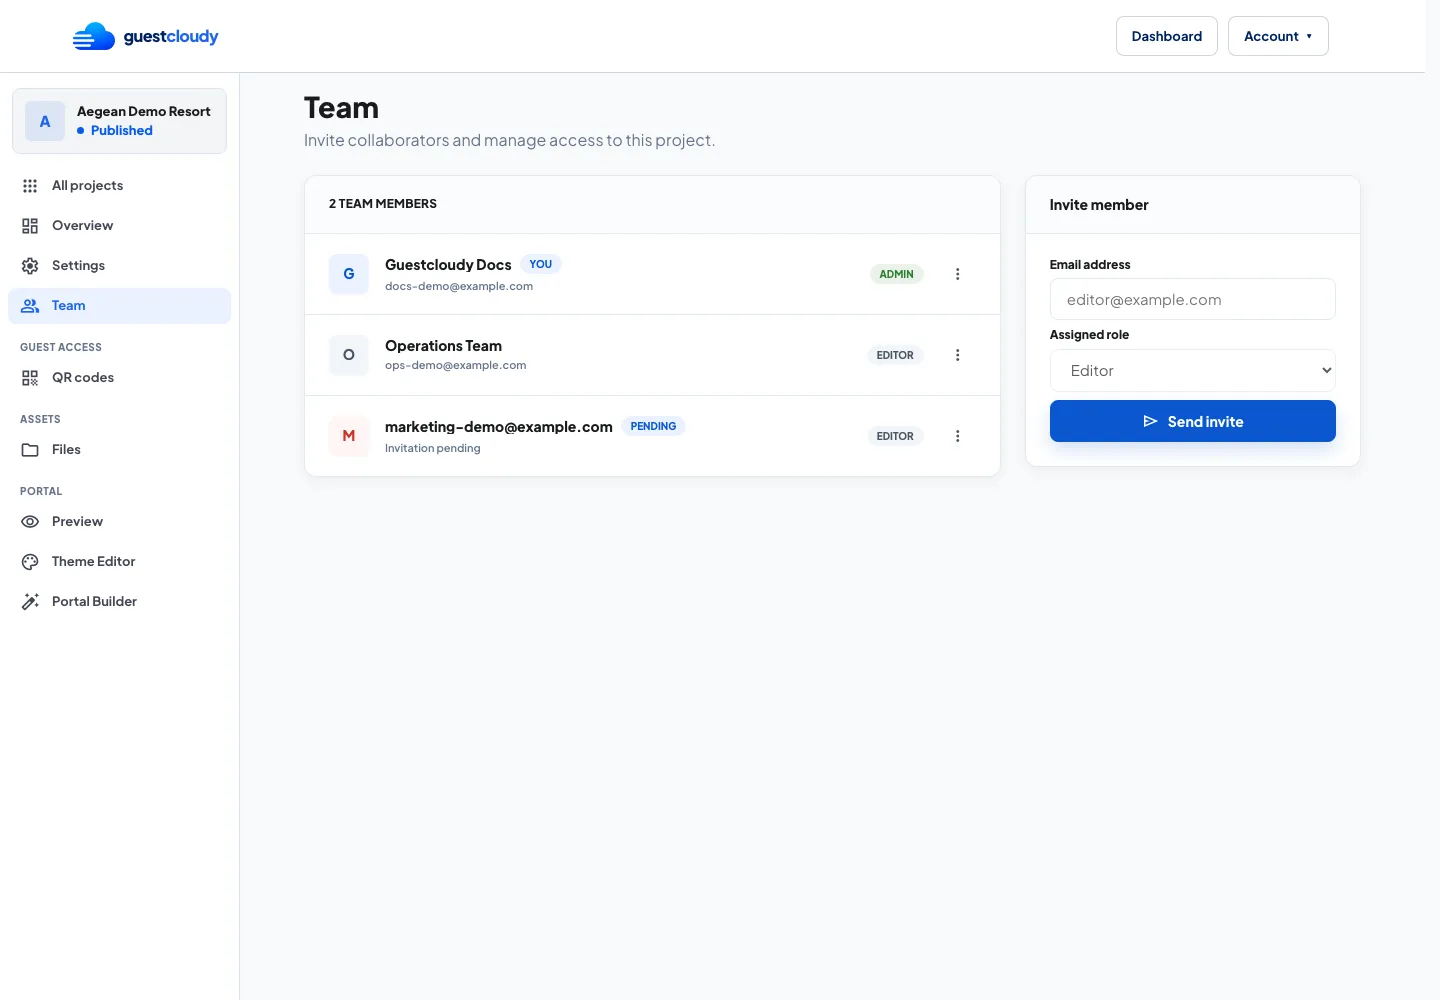Click the guestcloudy brand name

[x=171, y=37]
